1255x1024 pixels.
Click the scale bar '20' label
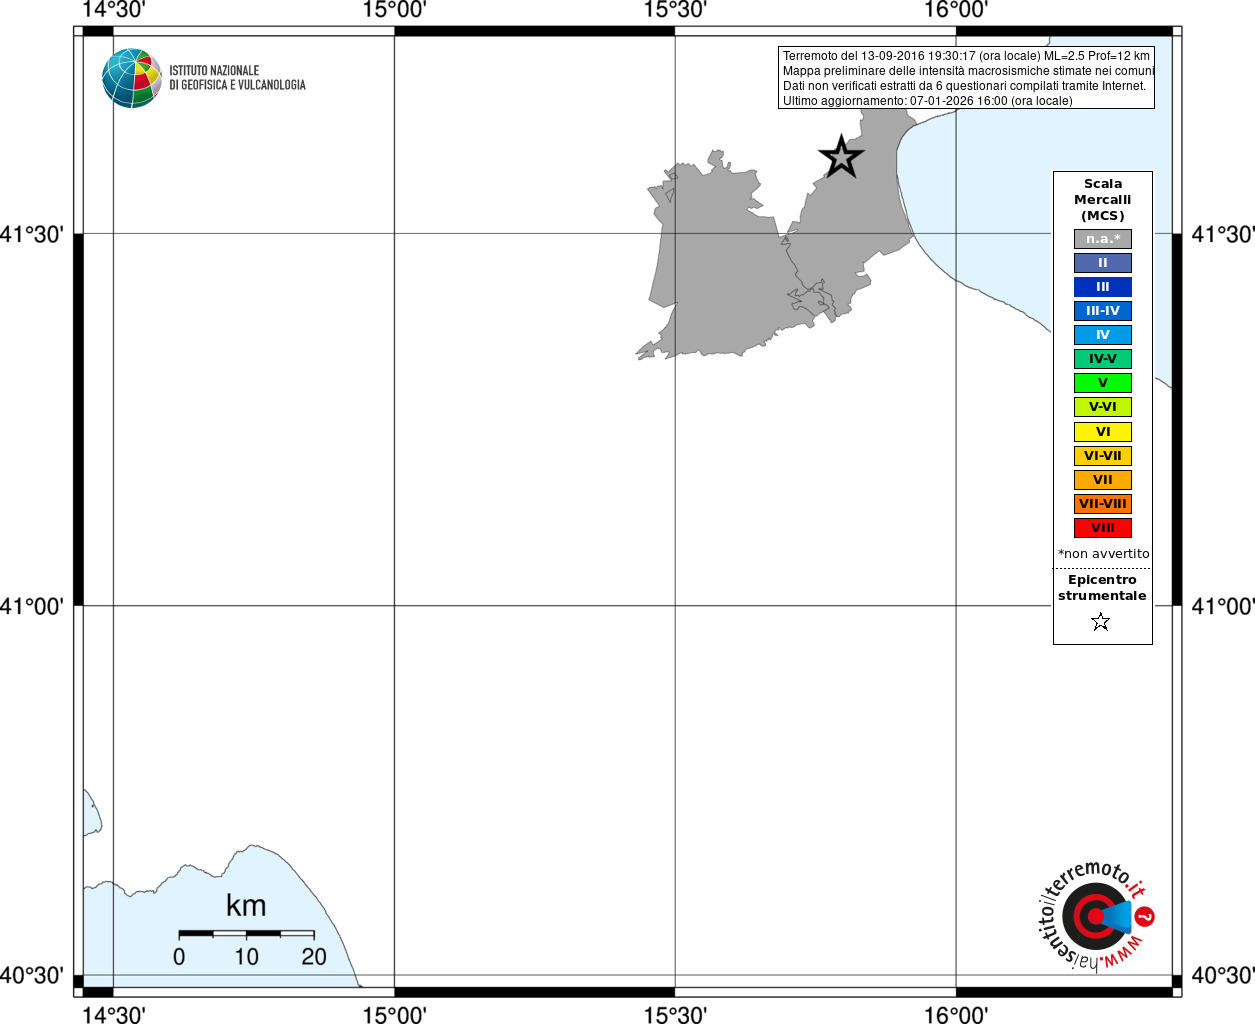coord(314,957)
